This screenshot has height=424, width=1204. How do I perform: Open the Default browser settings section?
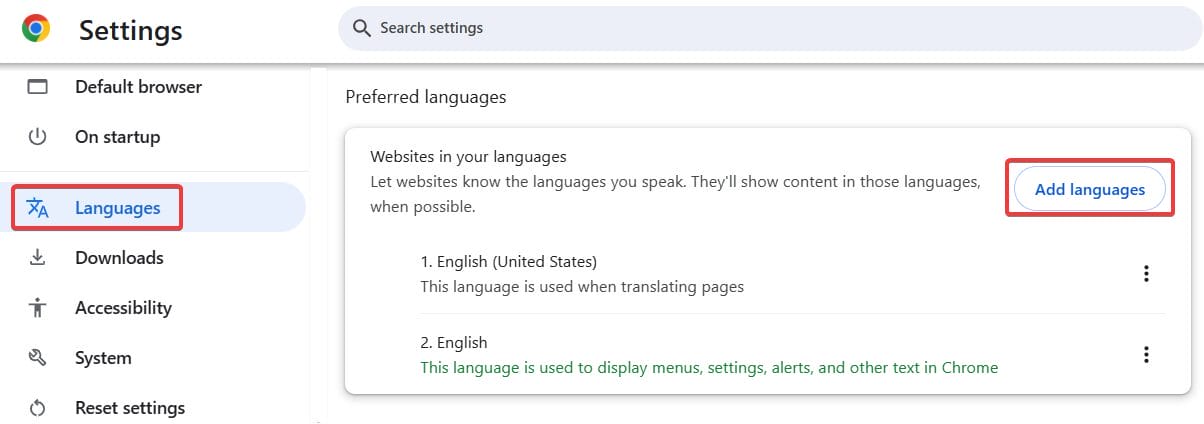pos(138,87)
